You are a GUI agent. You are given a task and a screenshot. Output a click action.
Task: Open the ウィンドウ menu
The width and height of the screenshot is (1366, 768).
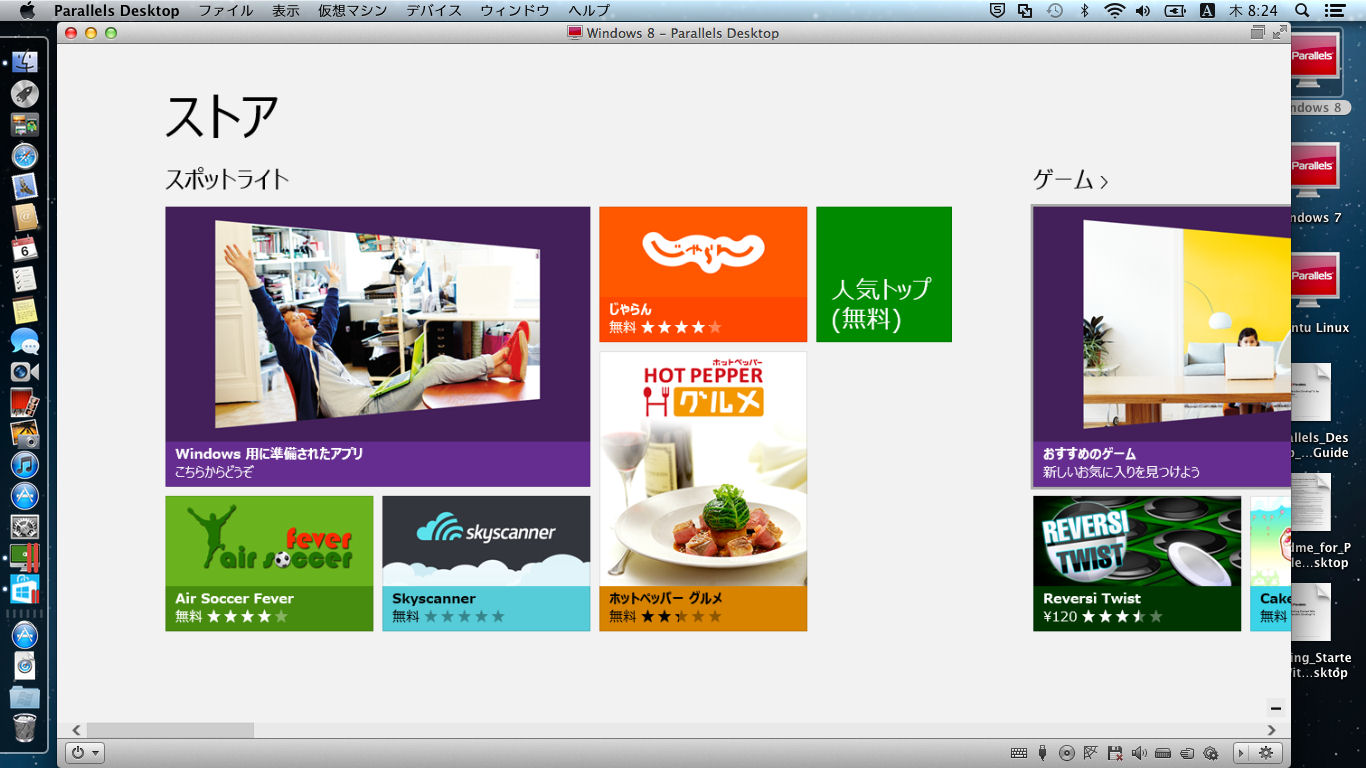click(x=514, y=10)
